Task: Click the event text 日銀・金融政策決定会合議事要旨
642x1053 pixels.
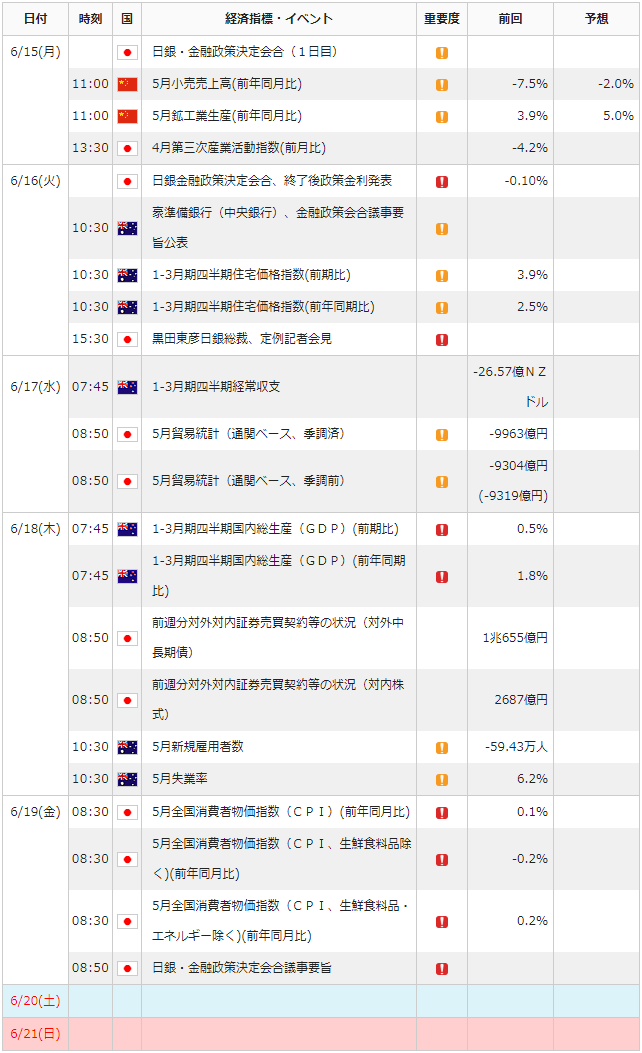Action: click(242, 968)
